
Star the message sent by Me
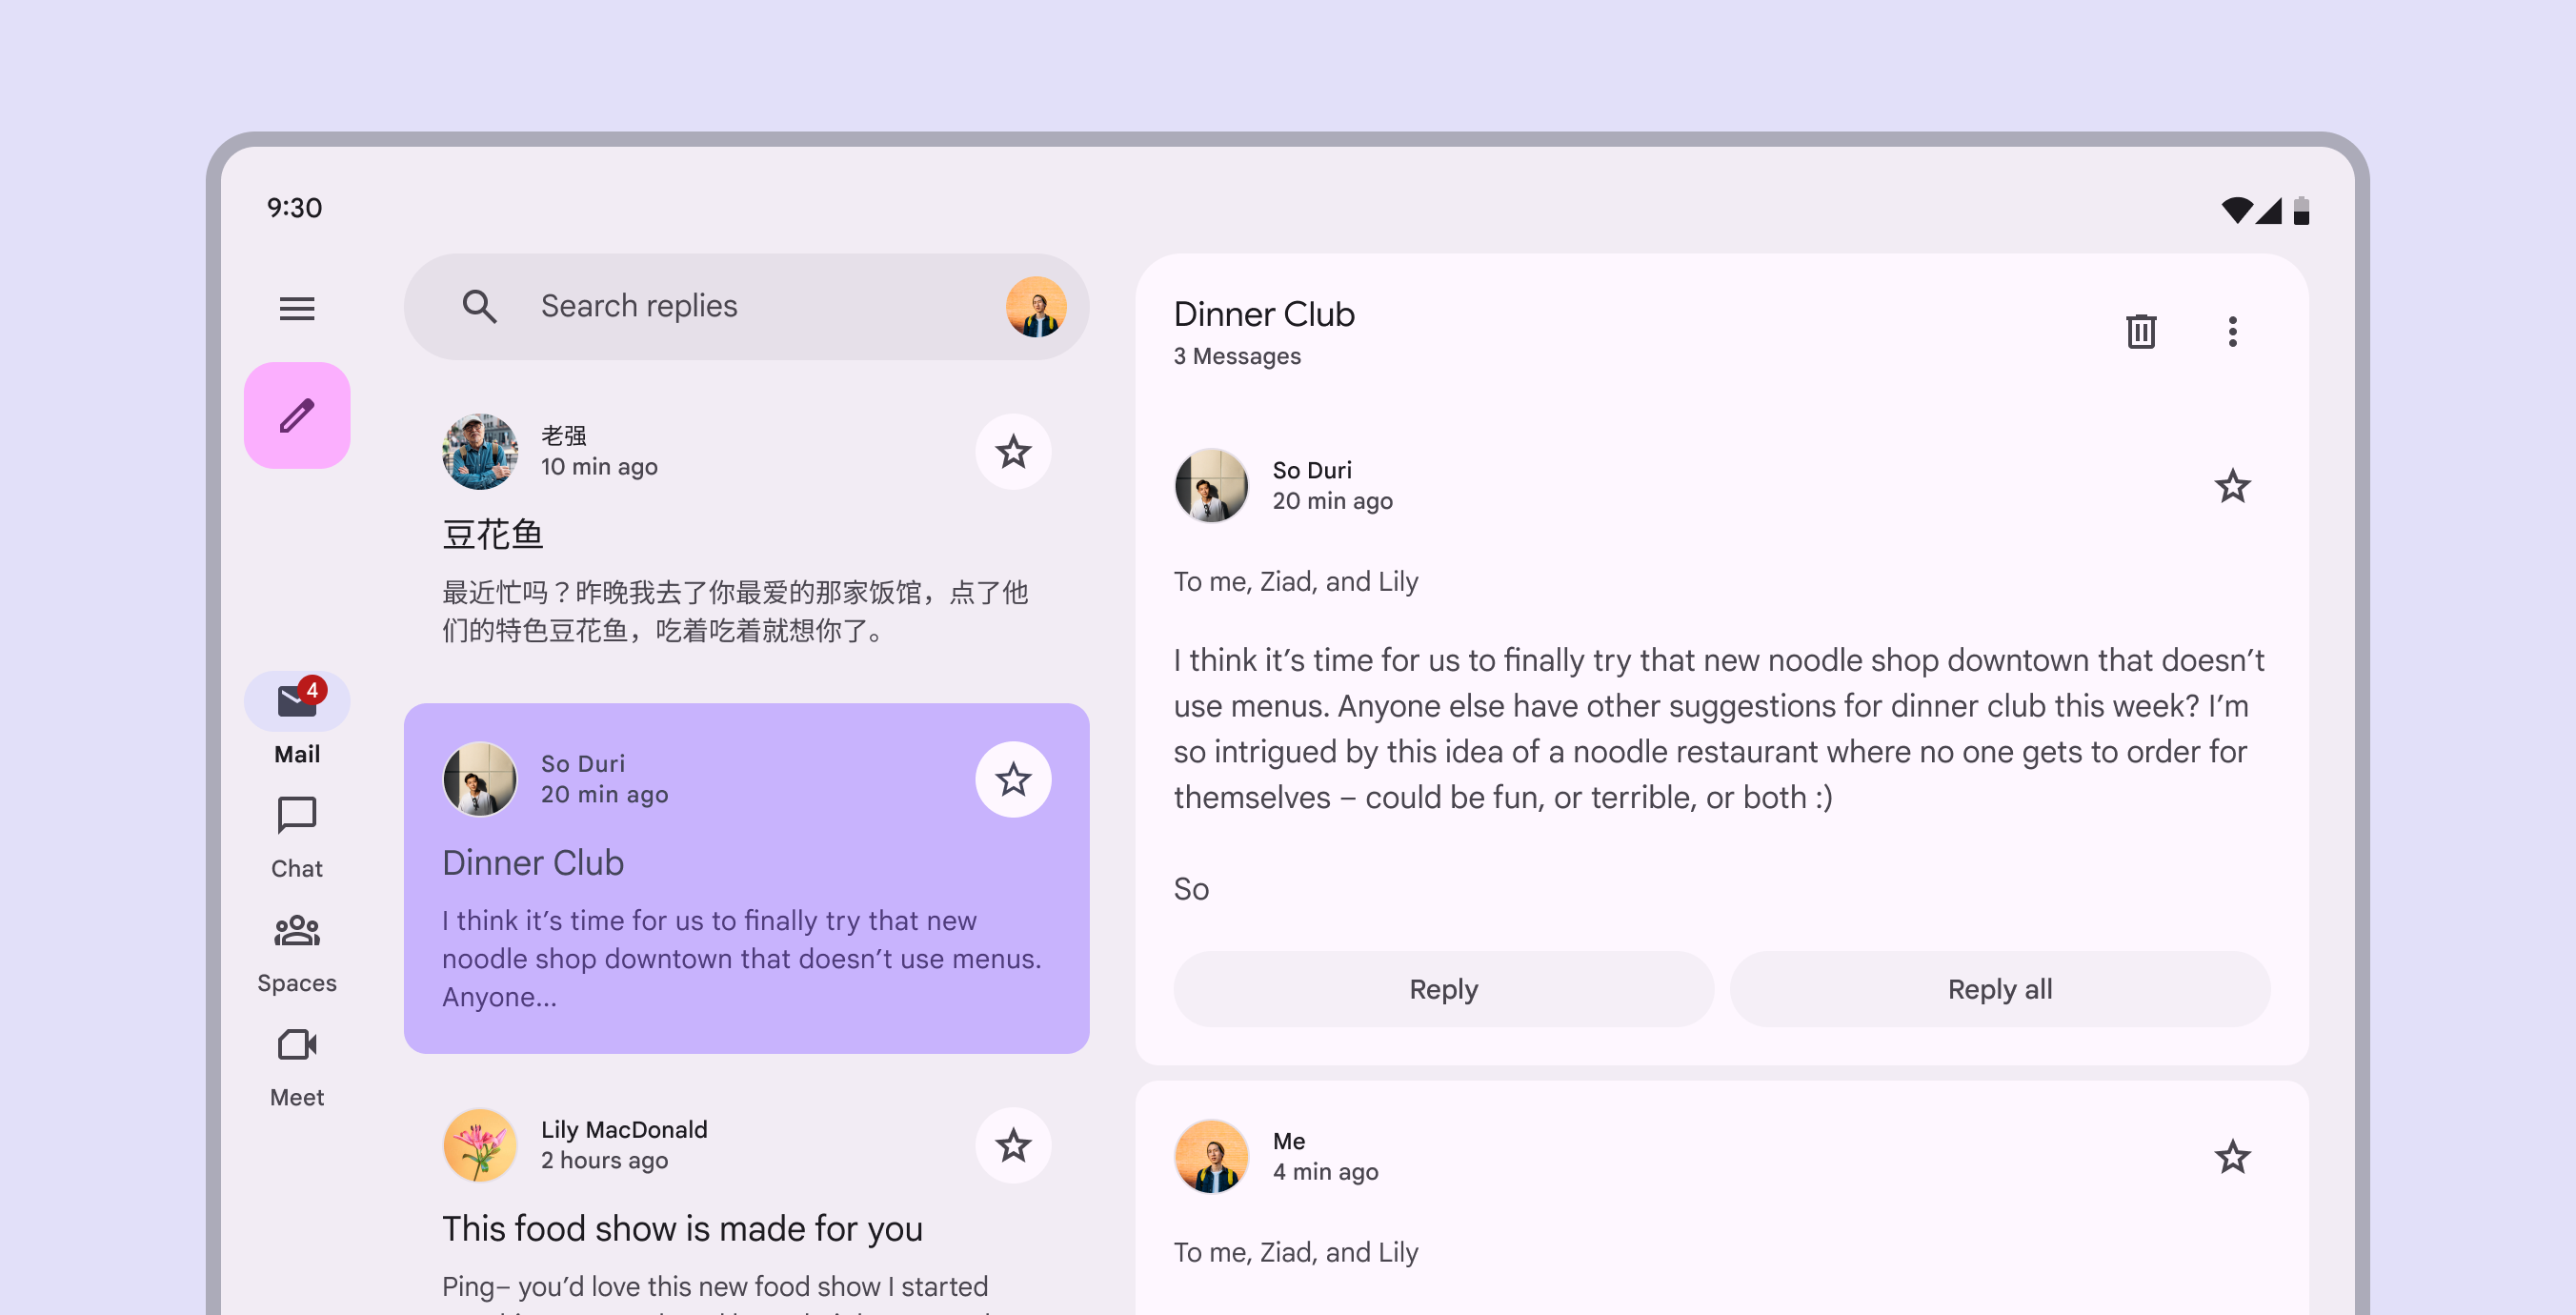[2232, 1157]
